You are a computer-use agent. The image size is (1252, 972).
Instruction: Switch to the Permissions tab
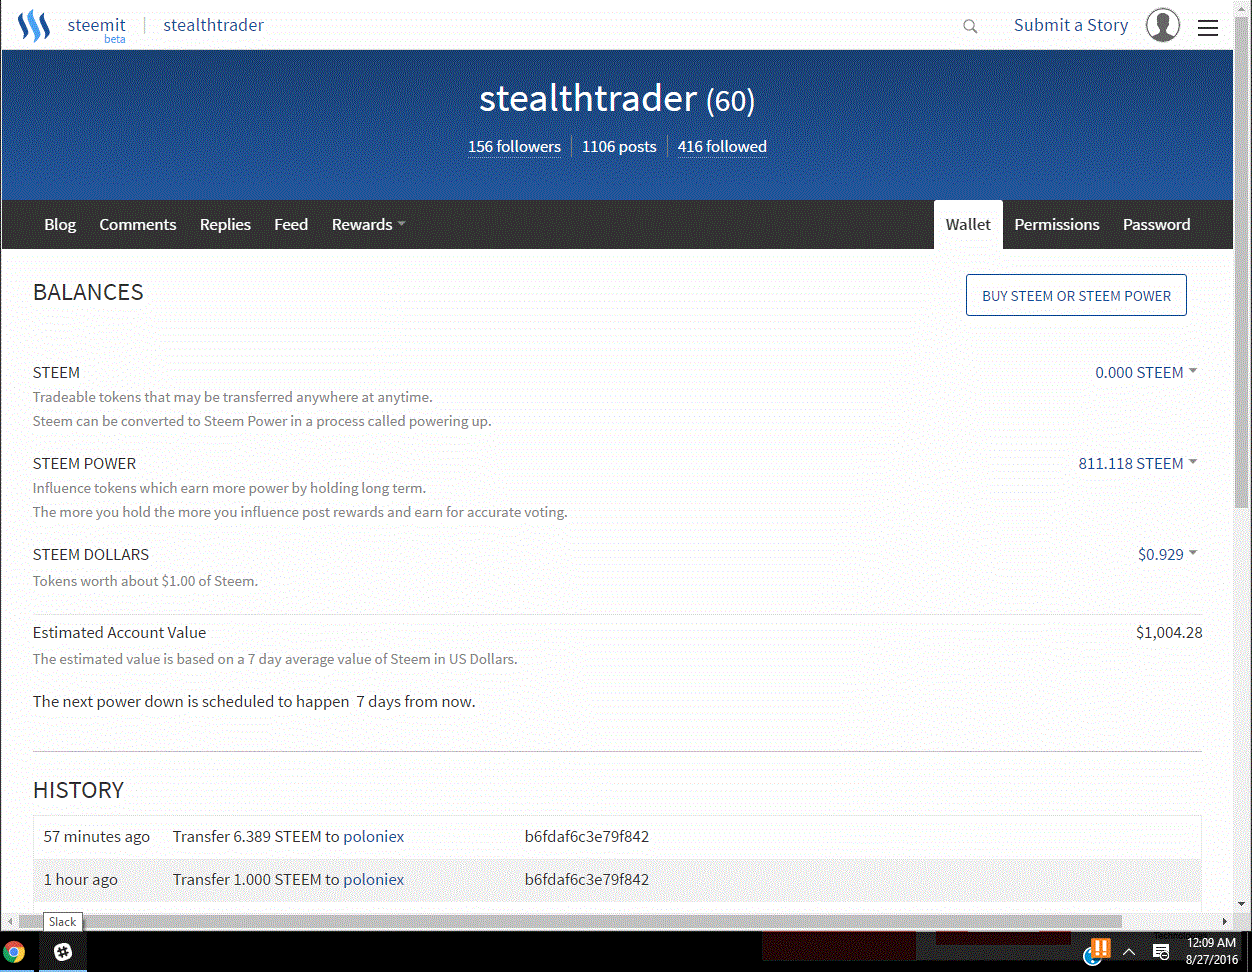(1057, 225)
